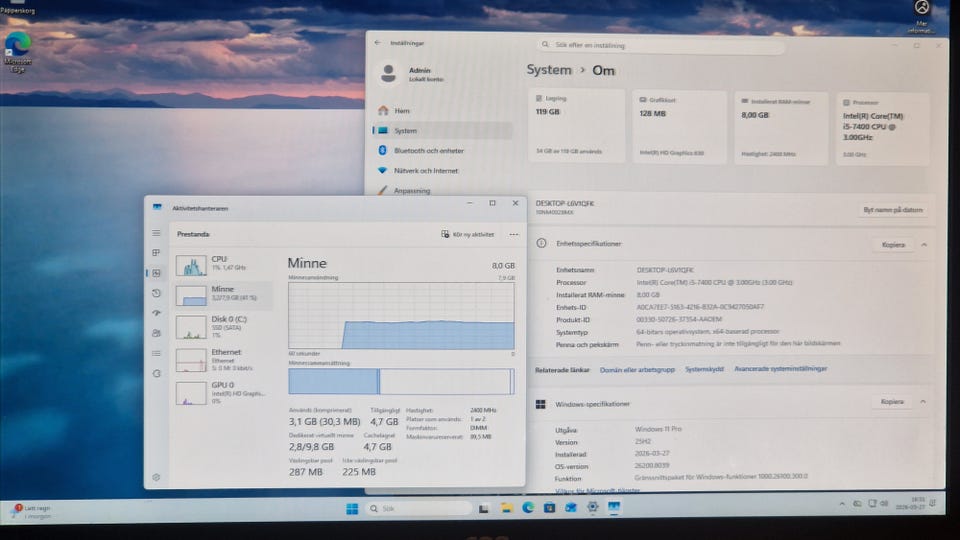Click the Windows Start button on taskbar

(x=352, y=509)
